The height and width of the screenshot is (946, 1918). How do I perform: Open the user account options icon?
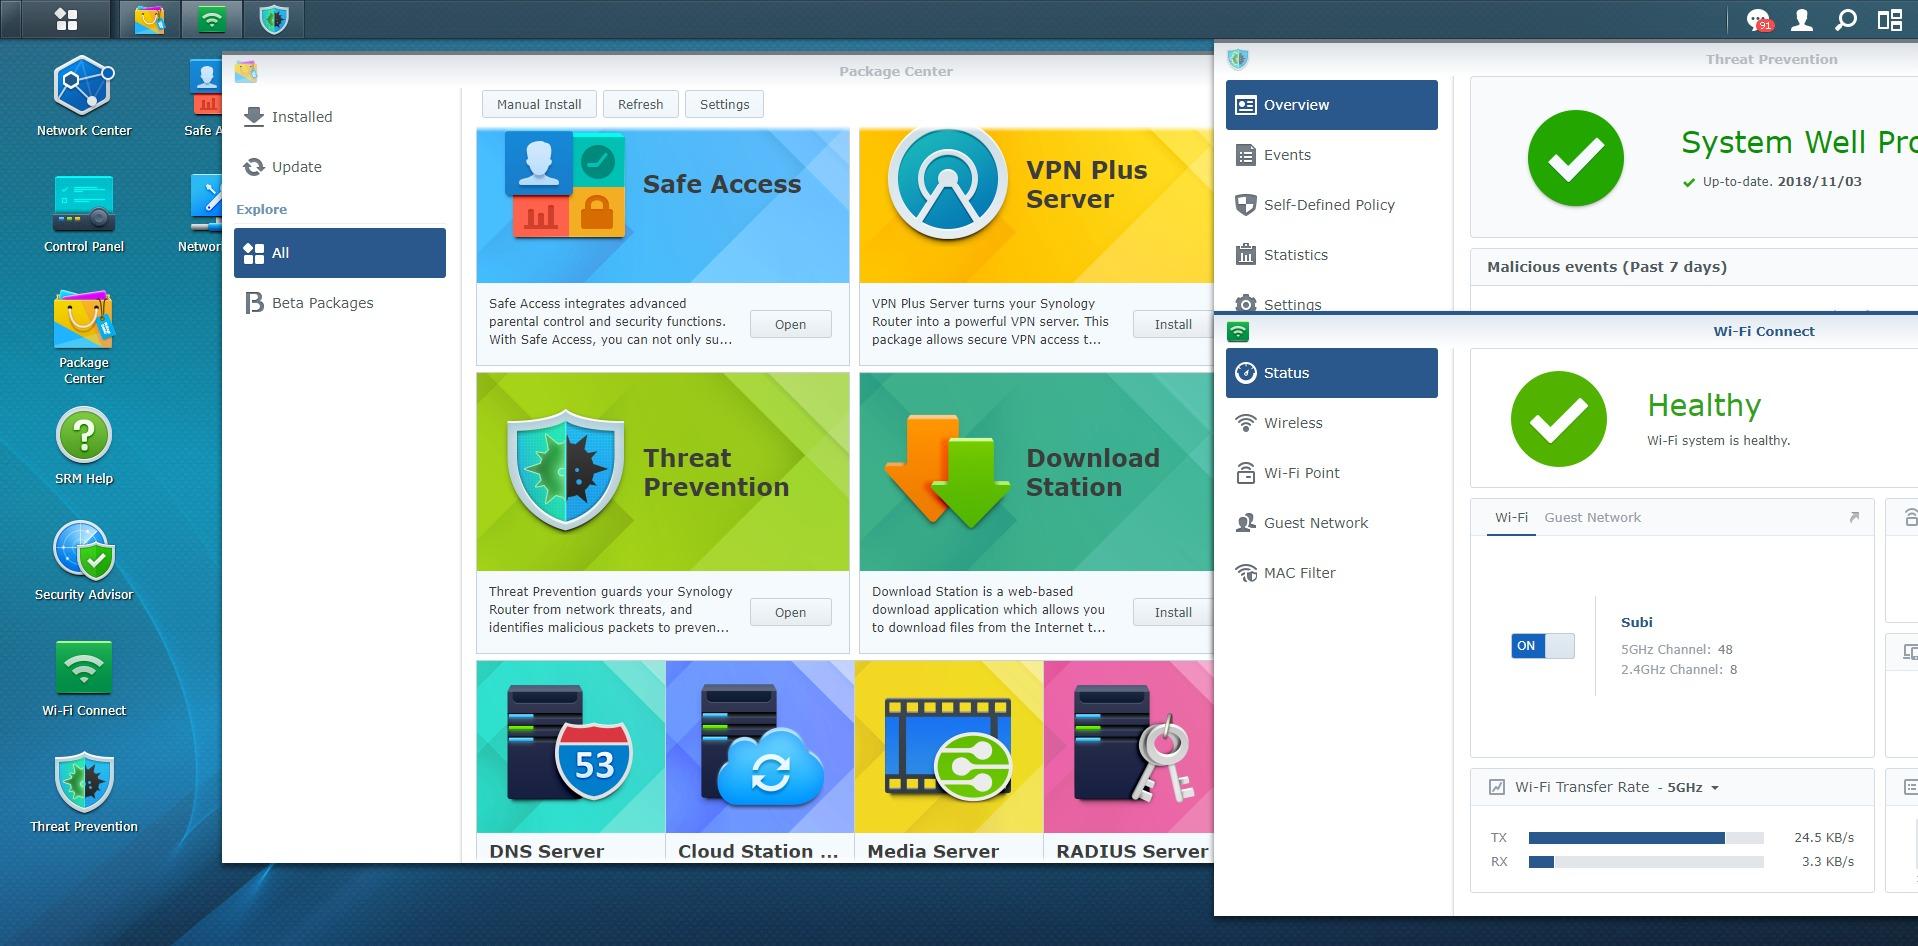pyautogui.click(x=1802, y=19)
